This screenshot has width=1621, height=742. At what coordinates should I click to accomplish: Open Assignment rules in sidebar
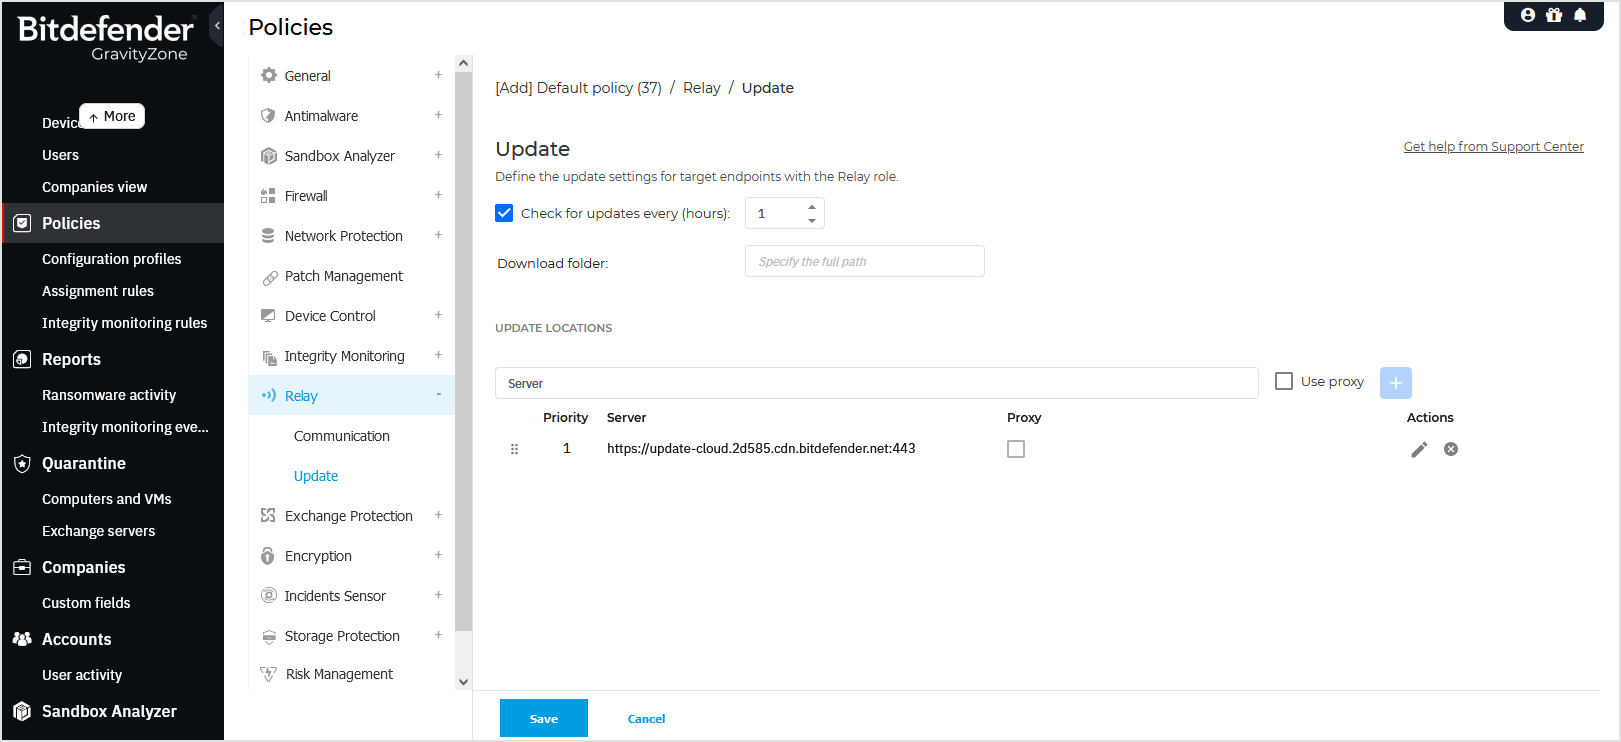[x=98, y=291]
